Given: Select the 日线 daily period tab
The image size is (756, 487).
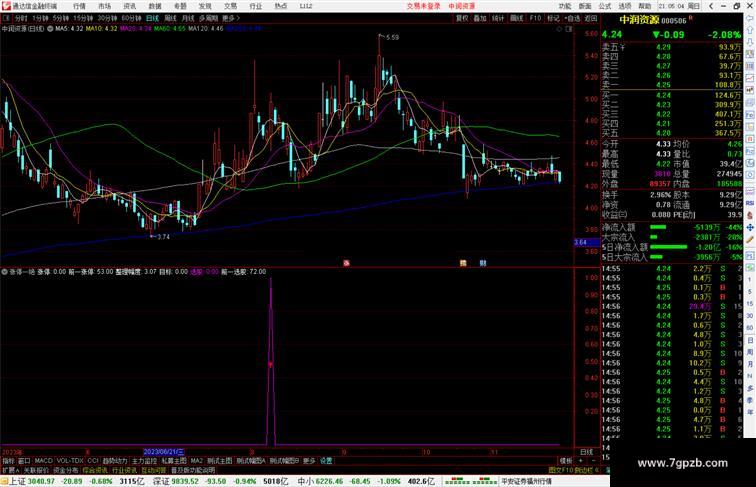Looking at the screenshot, I should (152, 18).
